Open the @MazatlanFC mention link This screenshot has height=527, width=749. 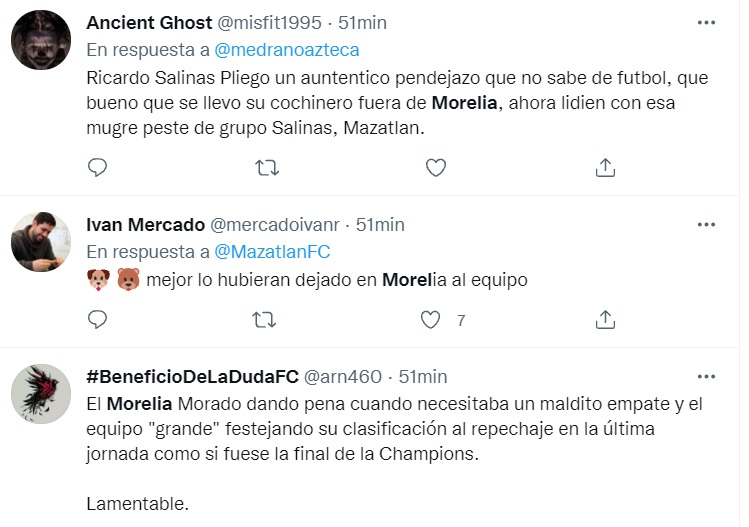272,252
